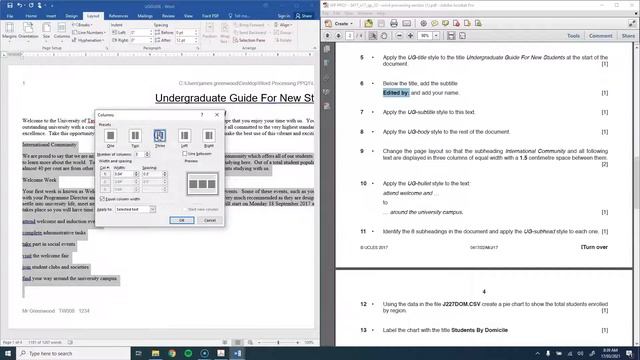The width and height of the screenshot is (640, 360).
Task: Add sticky note comment in Acrobat
Action: [434, 24]
